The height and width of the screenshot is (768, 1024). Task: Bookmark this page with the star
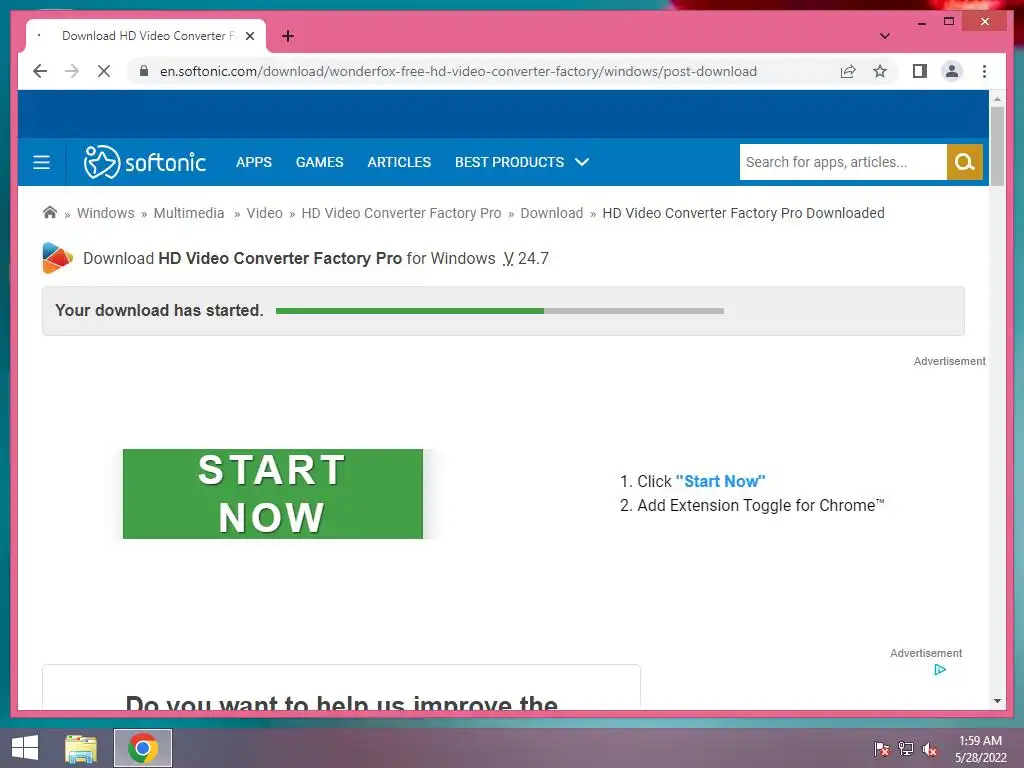(880, 71)
